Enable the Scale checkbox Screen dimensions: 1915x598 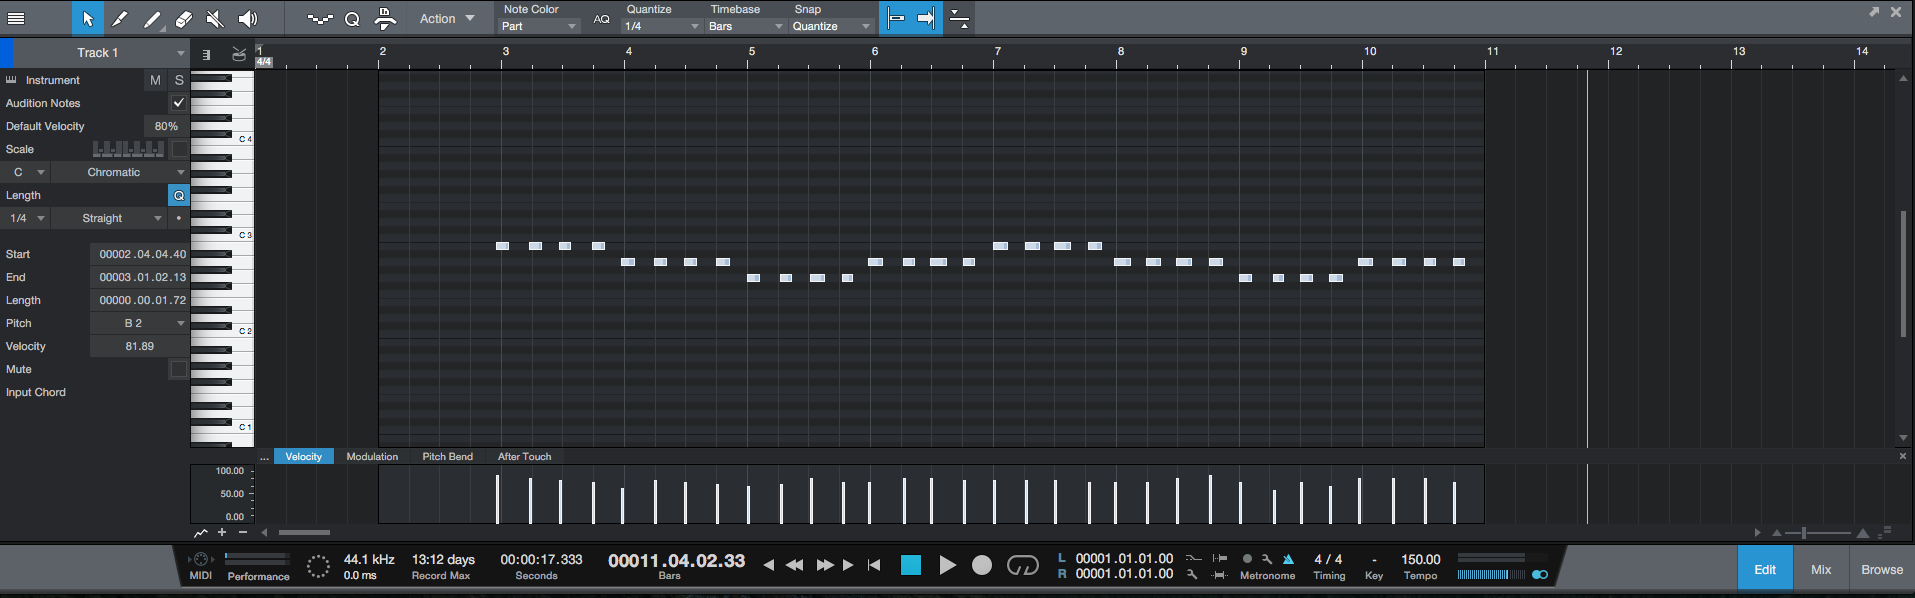(x=179, y=149)
